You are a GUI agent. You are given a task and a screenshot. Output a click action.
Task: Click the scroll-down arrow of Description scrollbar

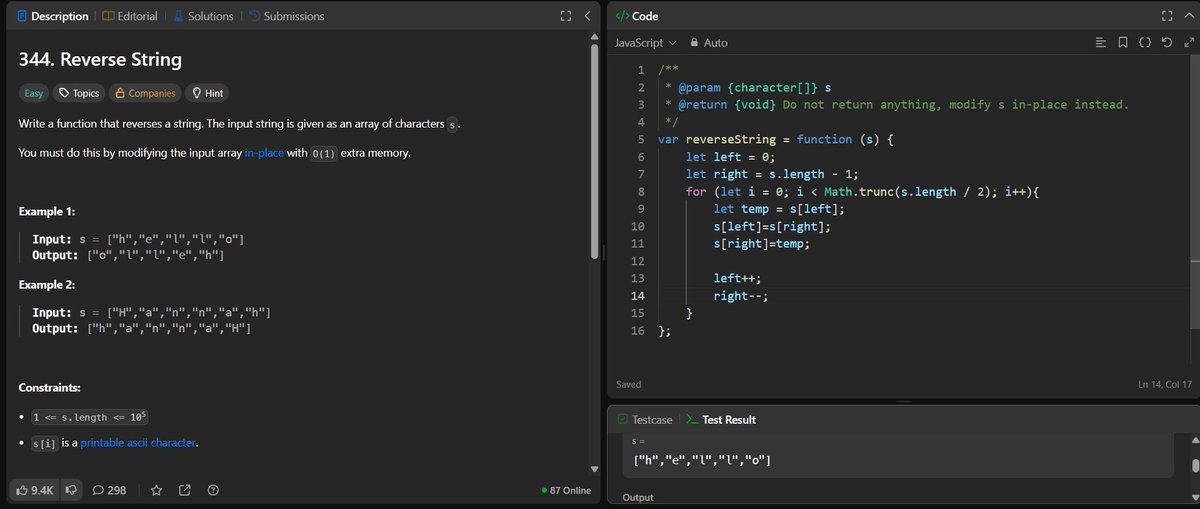595,469
